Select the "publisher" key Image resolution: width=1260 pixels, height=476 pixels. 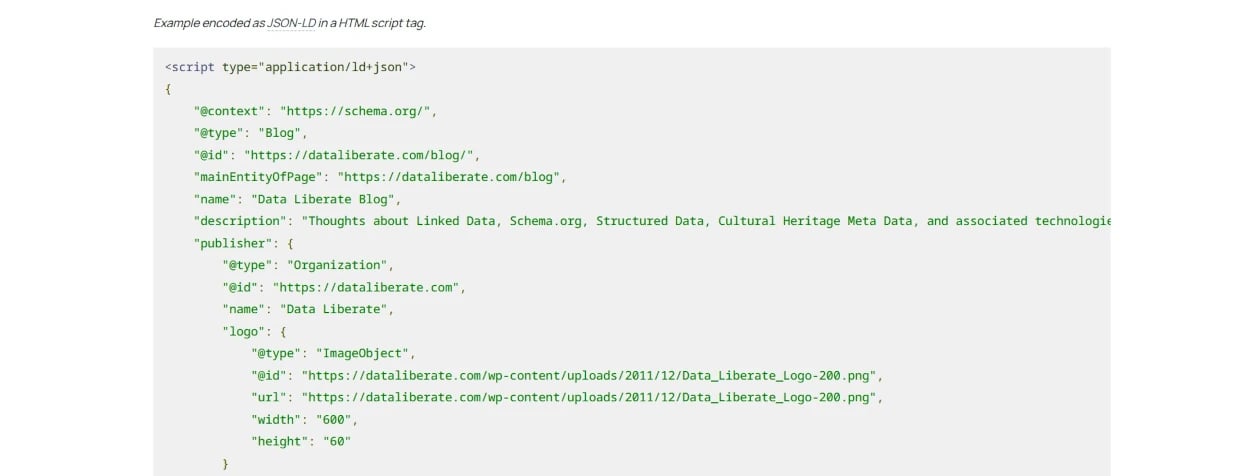click(x=233, y=243)
